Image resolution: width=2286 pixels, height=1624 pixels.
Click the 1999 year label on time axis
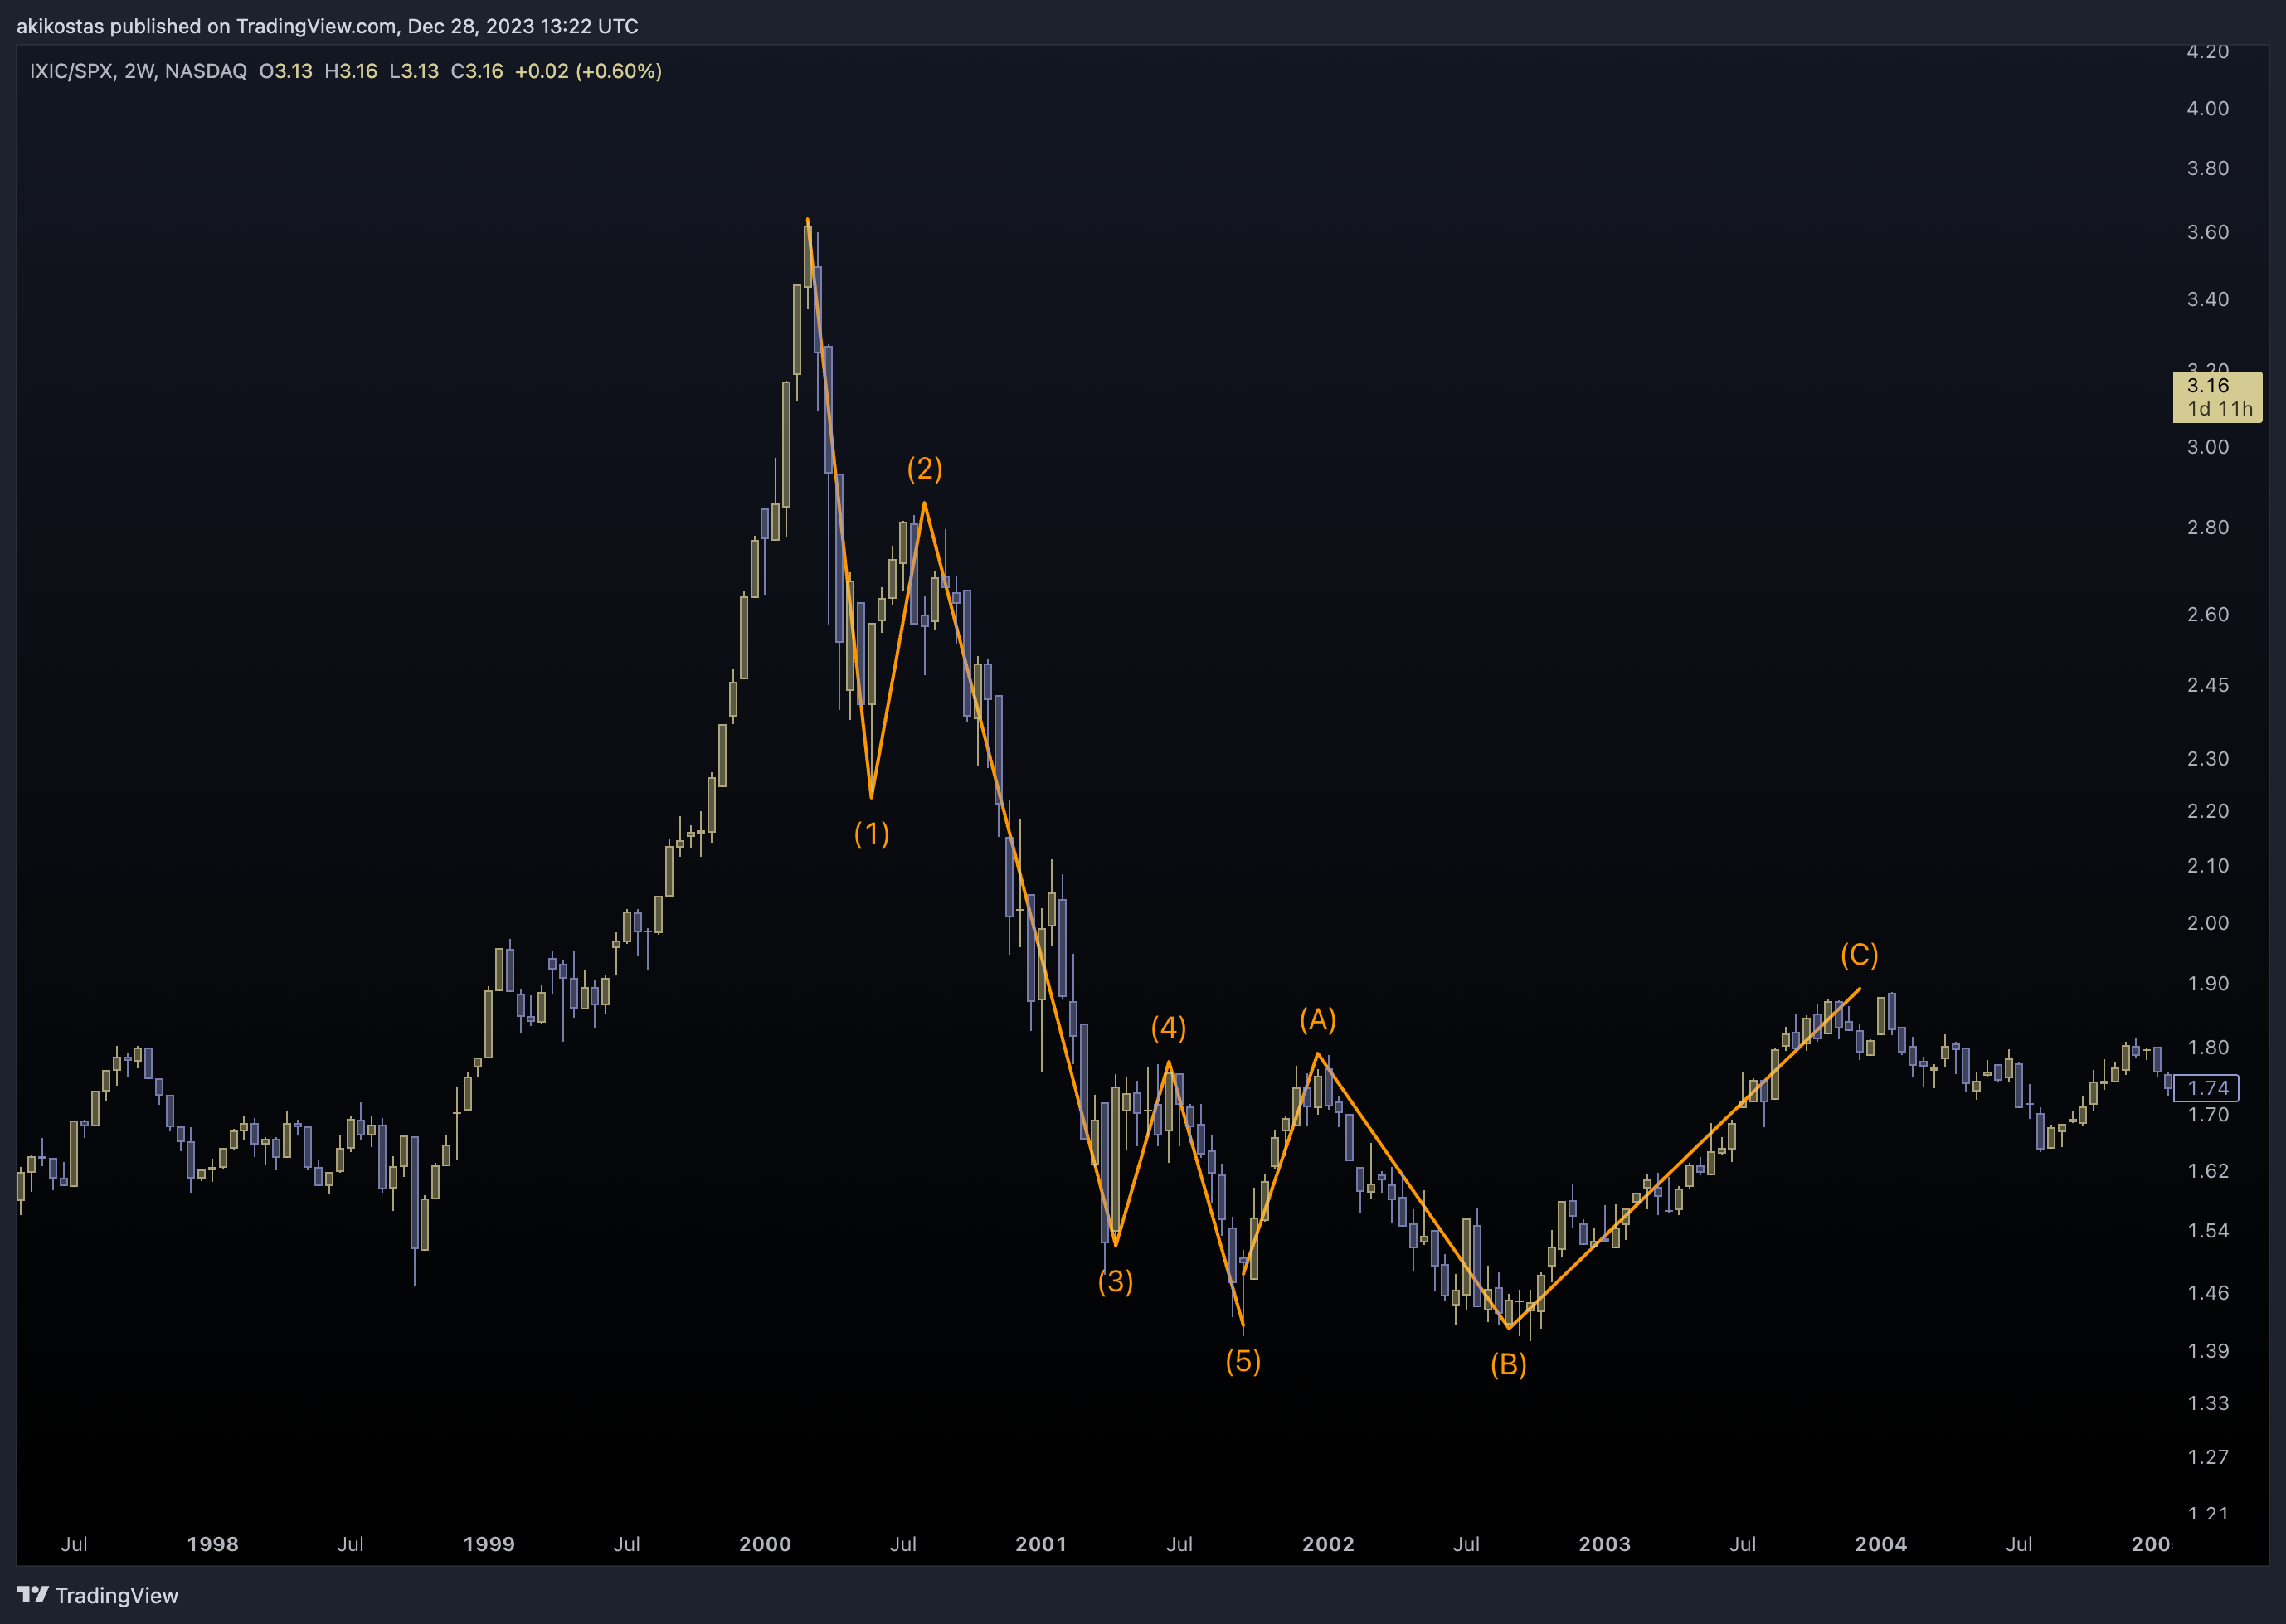click(x=489, y=1544)
